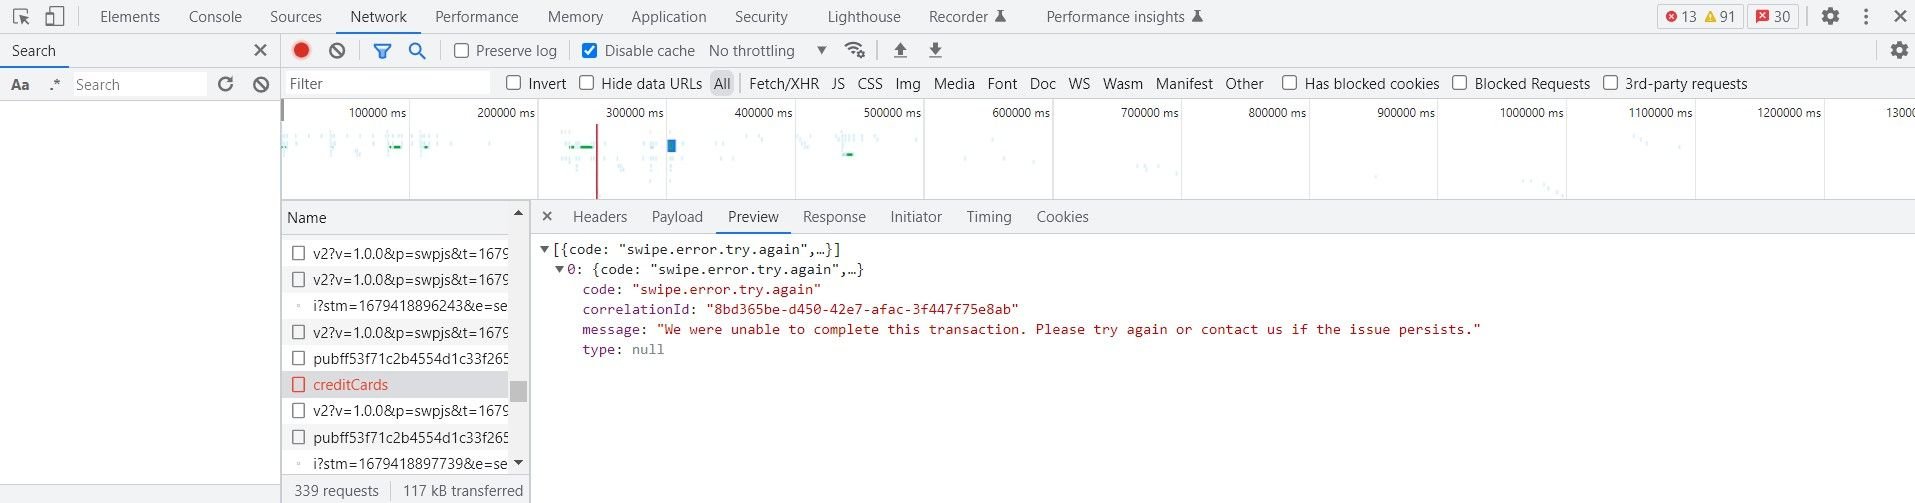Open the inspect element picker tool

tap(21, 17)
